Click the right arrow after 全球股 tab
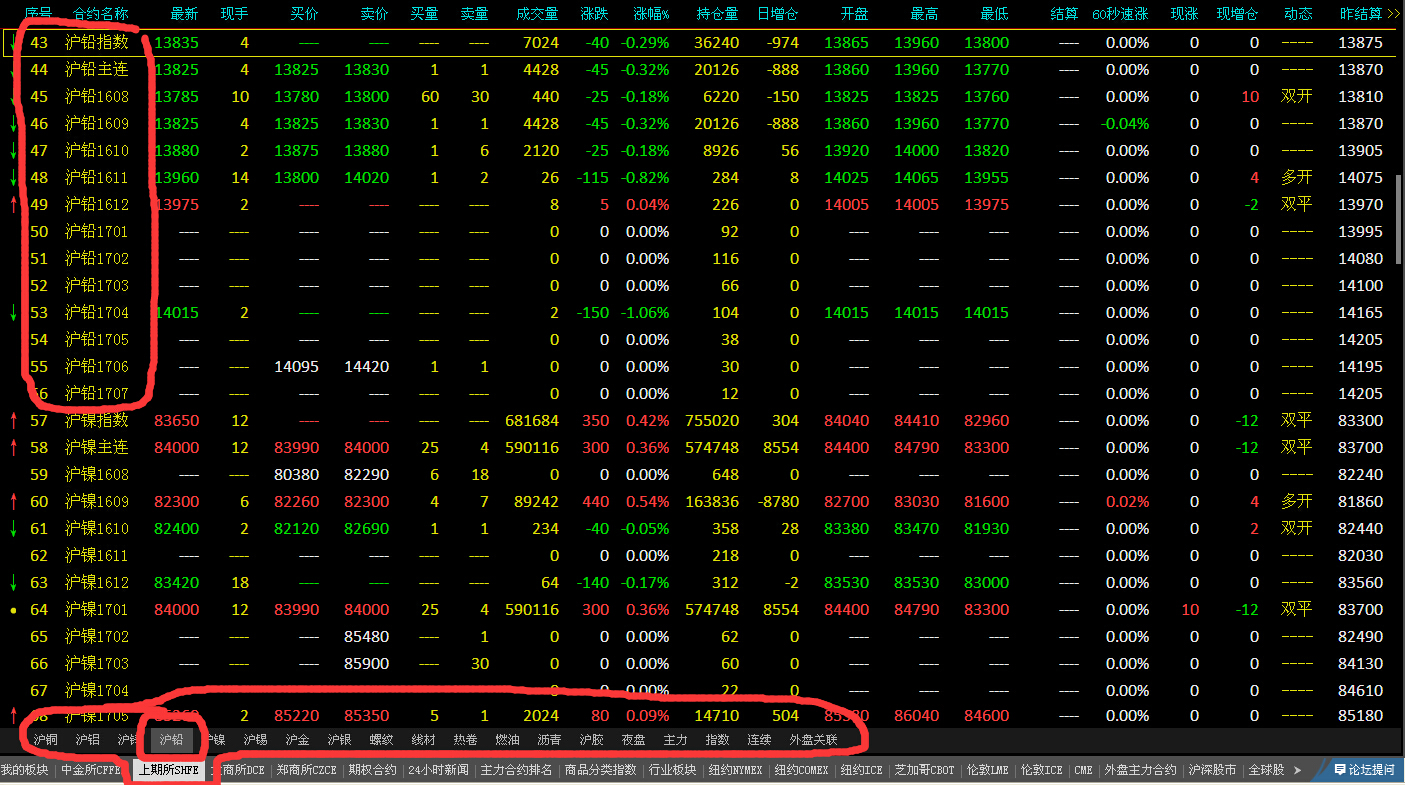Screen dimensions: 1405x785 click(1297, 770)
